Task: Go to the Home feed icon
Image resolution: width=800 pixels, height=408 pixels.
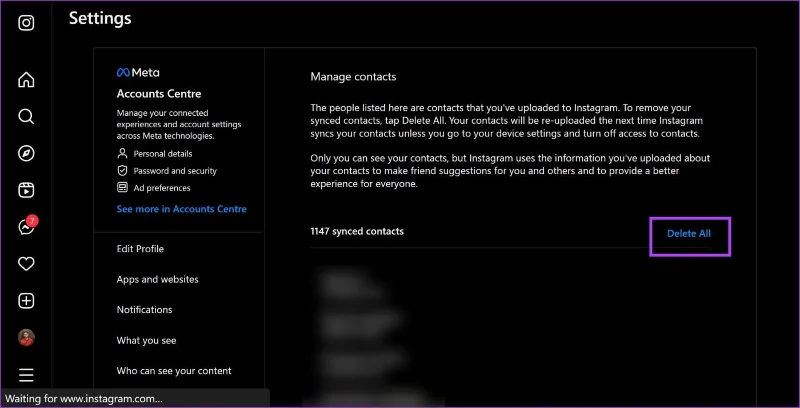Action: click(26, 80)
